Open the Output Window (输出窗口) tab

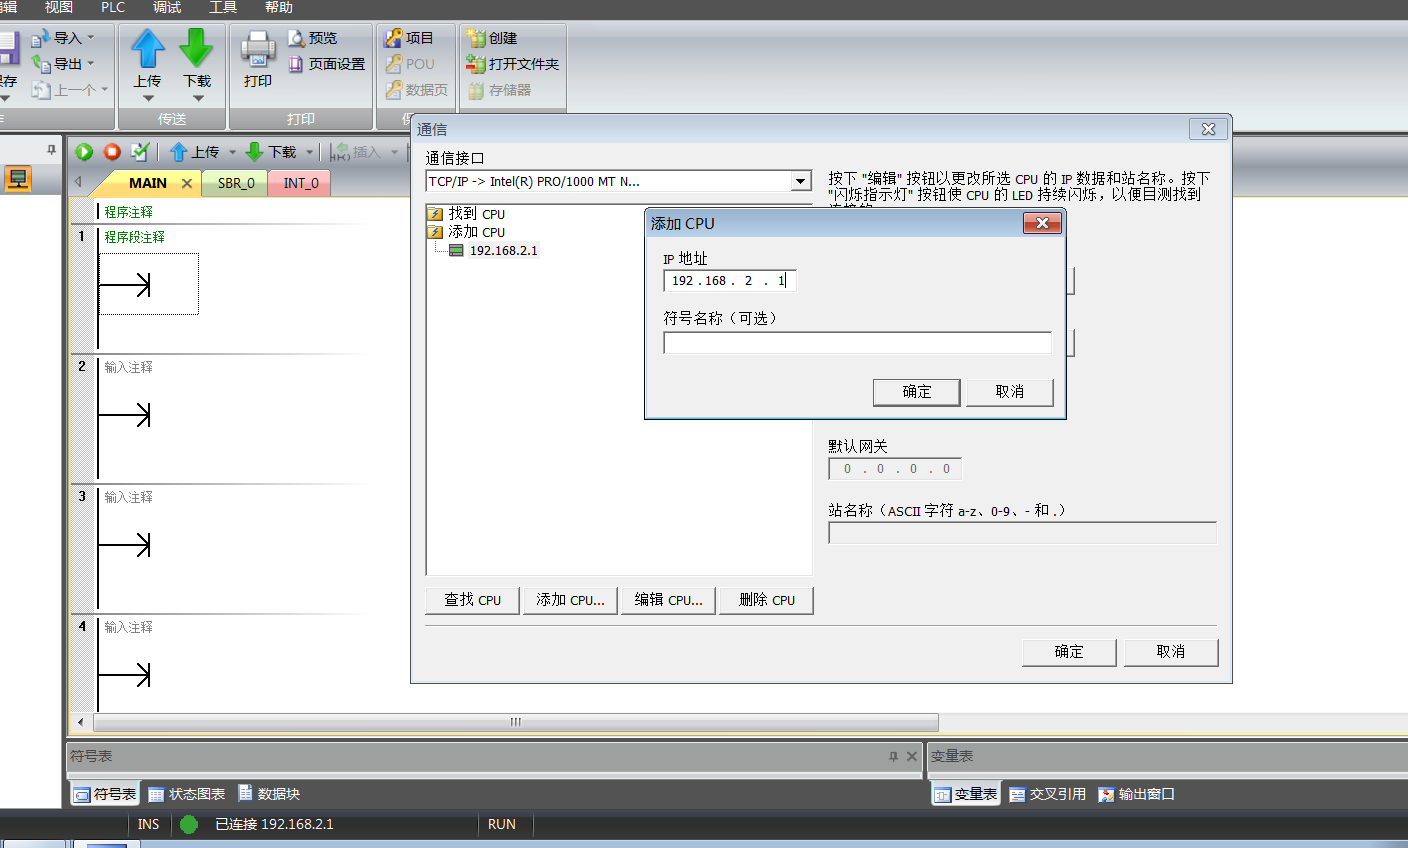tap(1136, 794)
